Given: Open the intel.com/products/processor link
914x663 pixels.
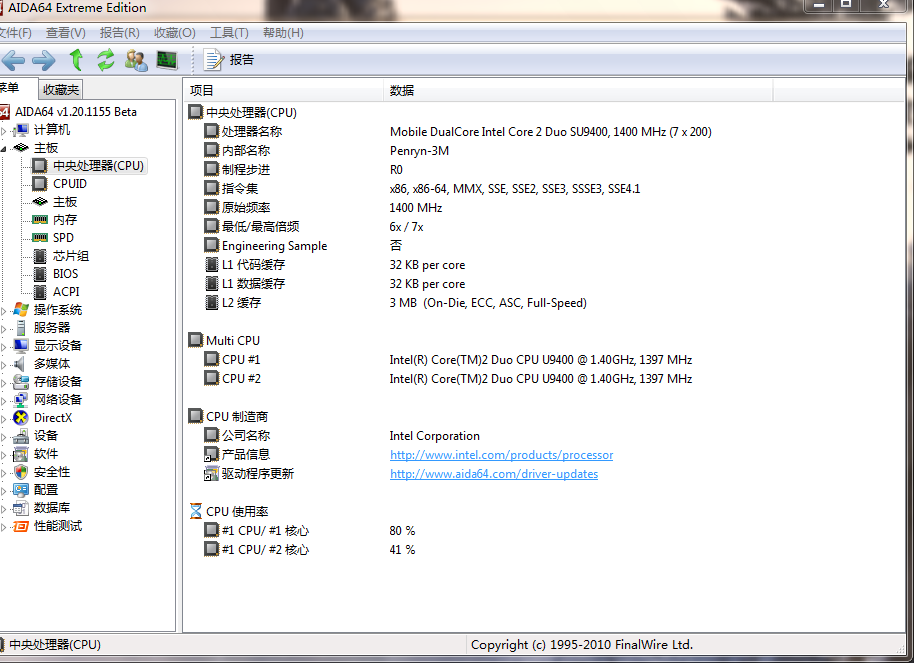Looking at the screenshot, I should [501, 455].
